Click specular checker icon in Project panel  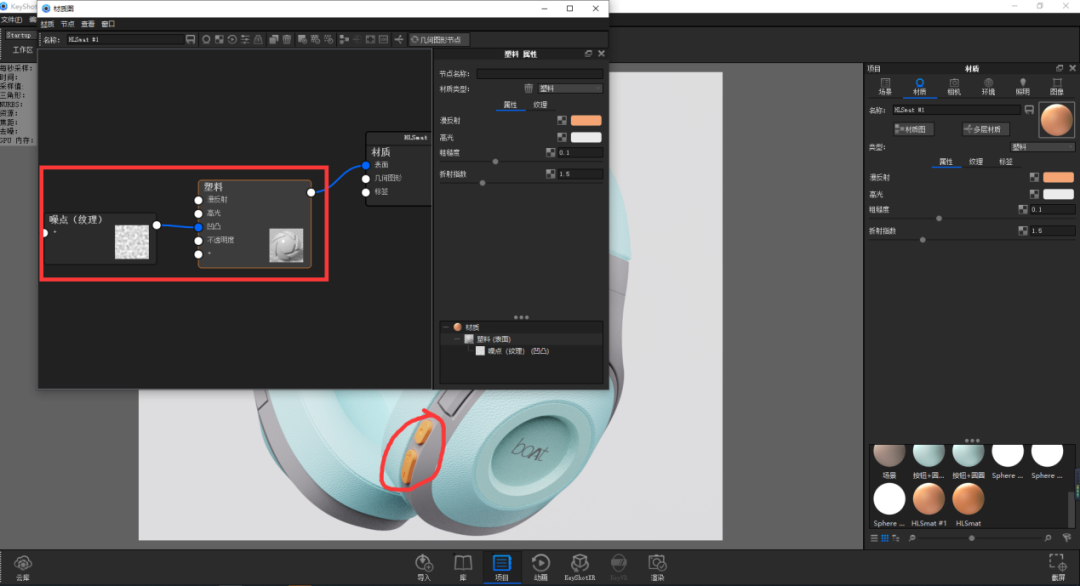(1034, 195)
